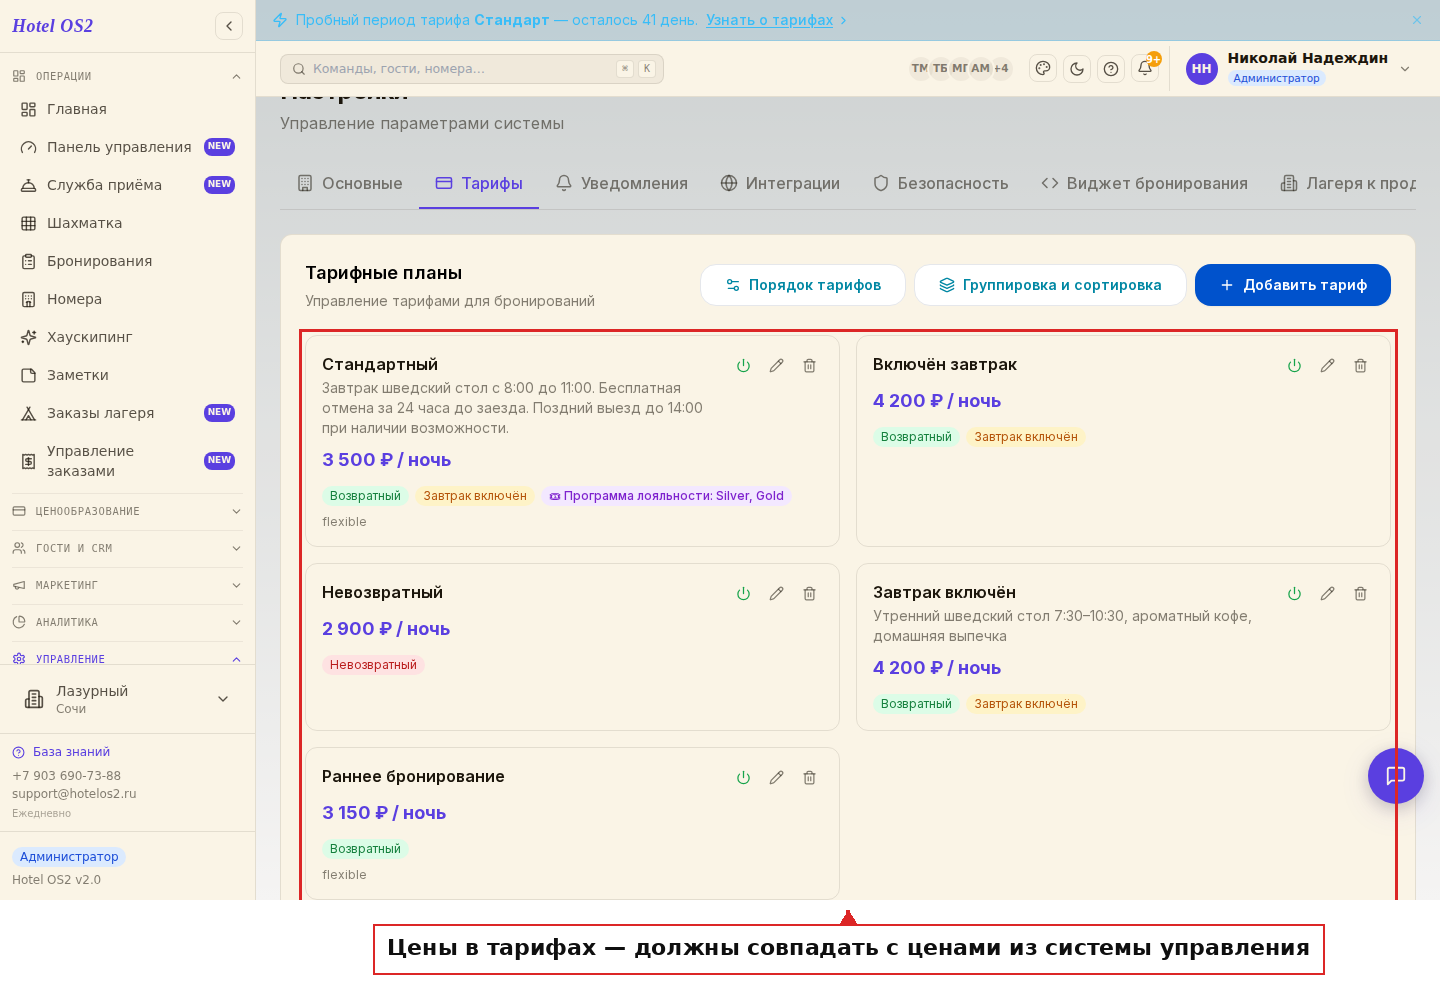Screen dimensions: 1440x998
Task: Open Управление заказами page
Action: [x=127, y=461]
